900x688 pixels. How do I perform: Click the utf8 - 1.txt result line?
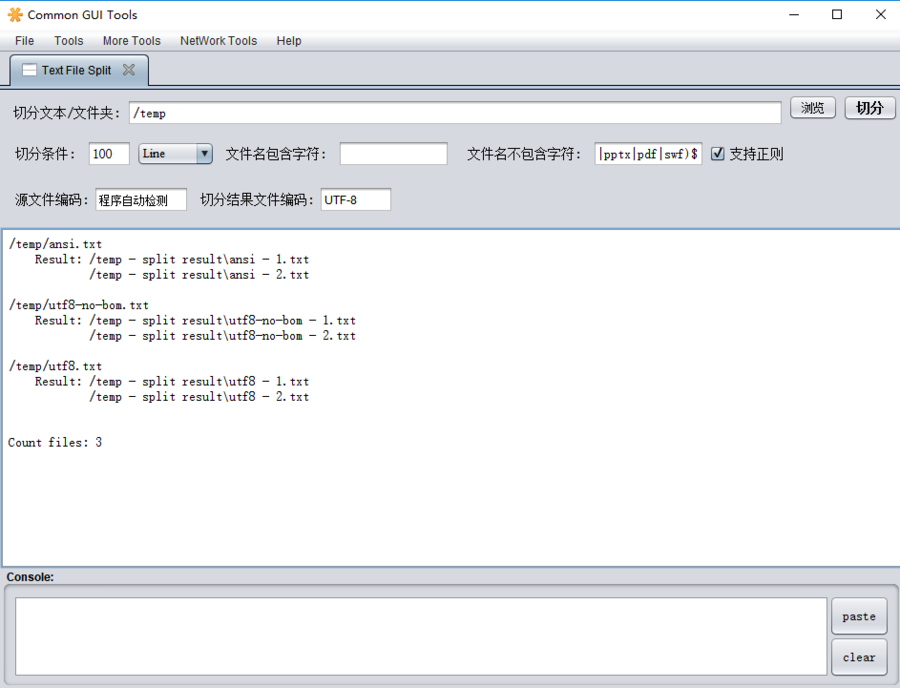pyautogui.click(x=172, y=382)
